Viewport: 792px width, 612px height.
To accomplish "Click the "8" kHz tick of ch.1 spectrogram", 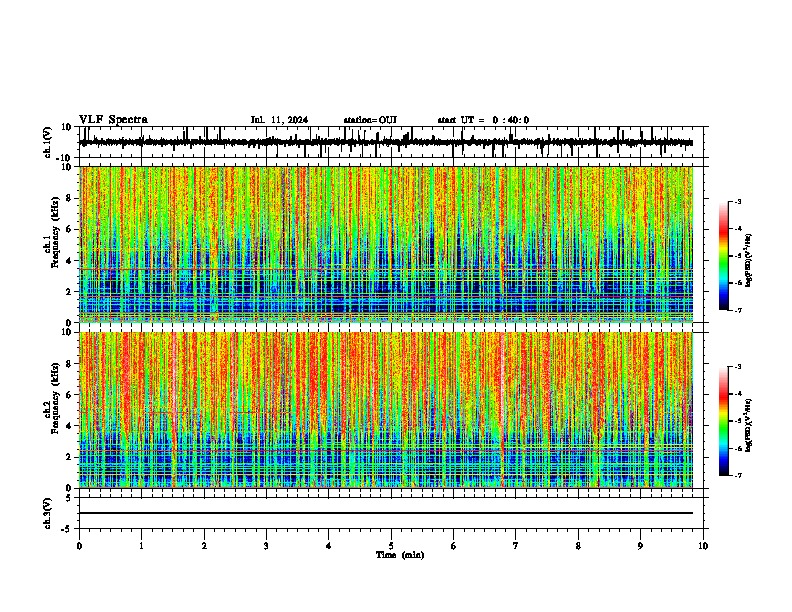I will [70, 198].
